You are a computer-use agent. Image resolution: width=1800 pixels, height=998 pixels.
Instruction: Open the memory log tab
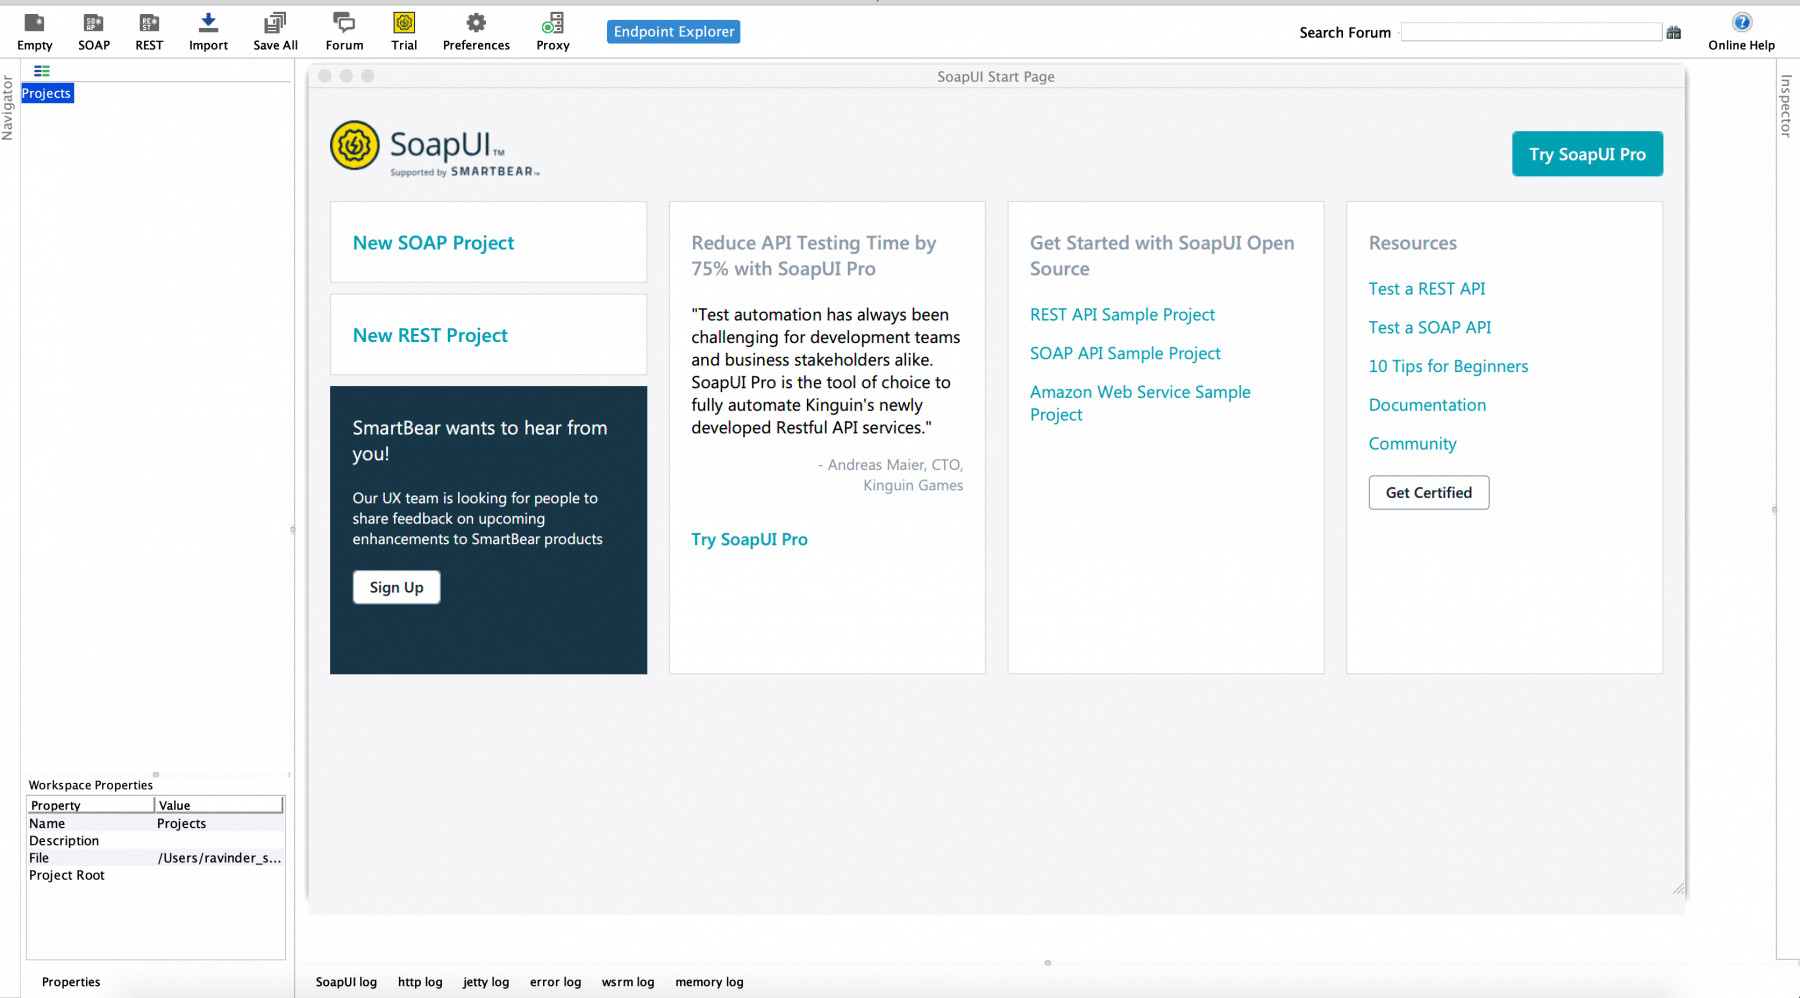tap(709, 982)
